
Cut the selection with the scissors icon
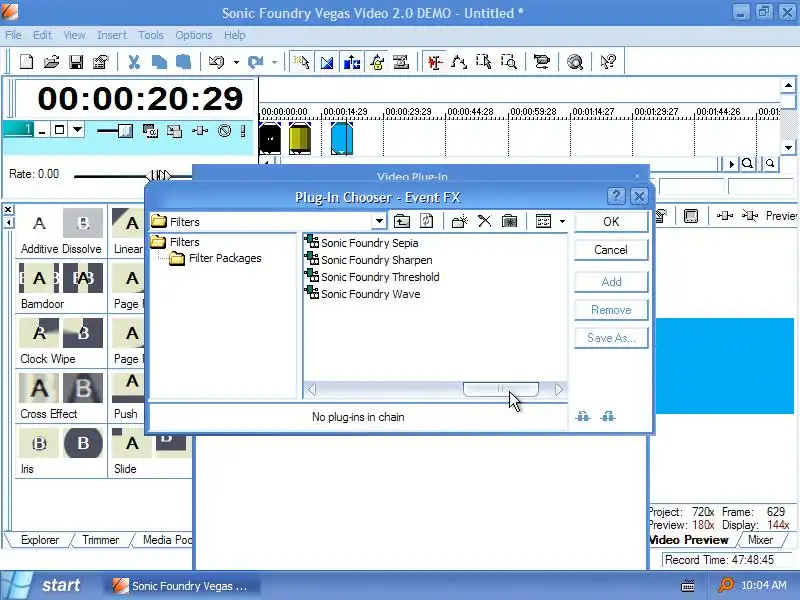pyautogui.click(x=134, y=62)
